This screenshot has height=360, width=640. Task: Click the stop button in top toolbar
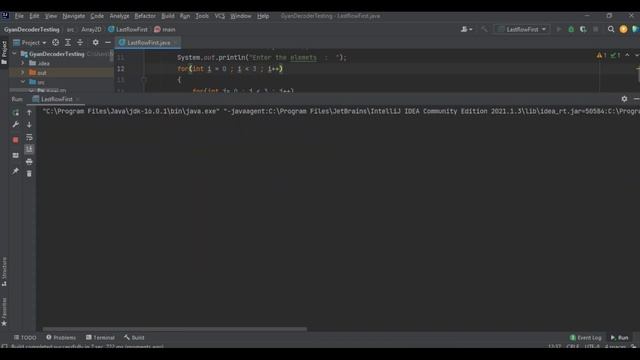point(596,29)
